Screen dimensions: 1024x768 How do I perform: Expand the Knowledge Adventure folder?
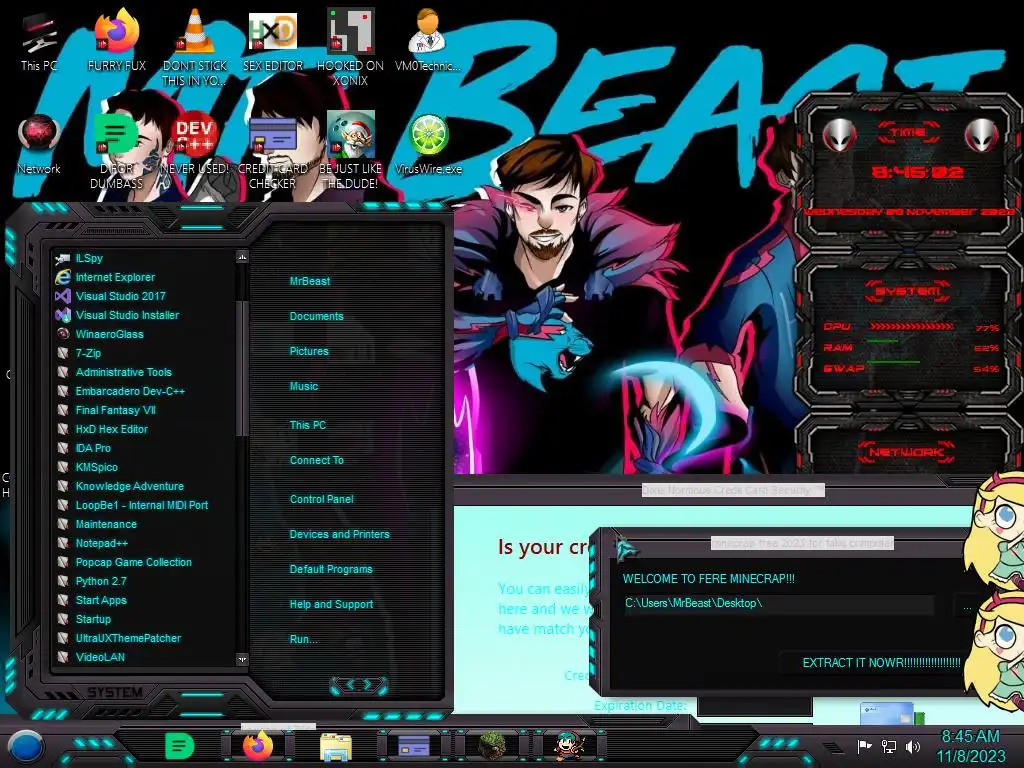129,486
